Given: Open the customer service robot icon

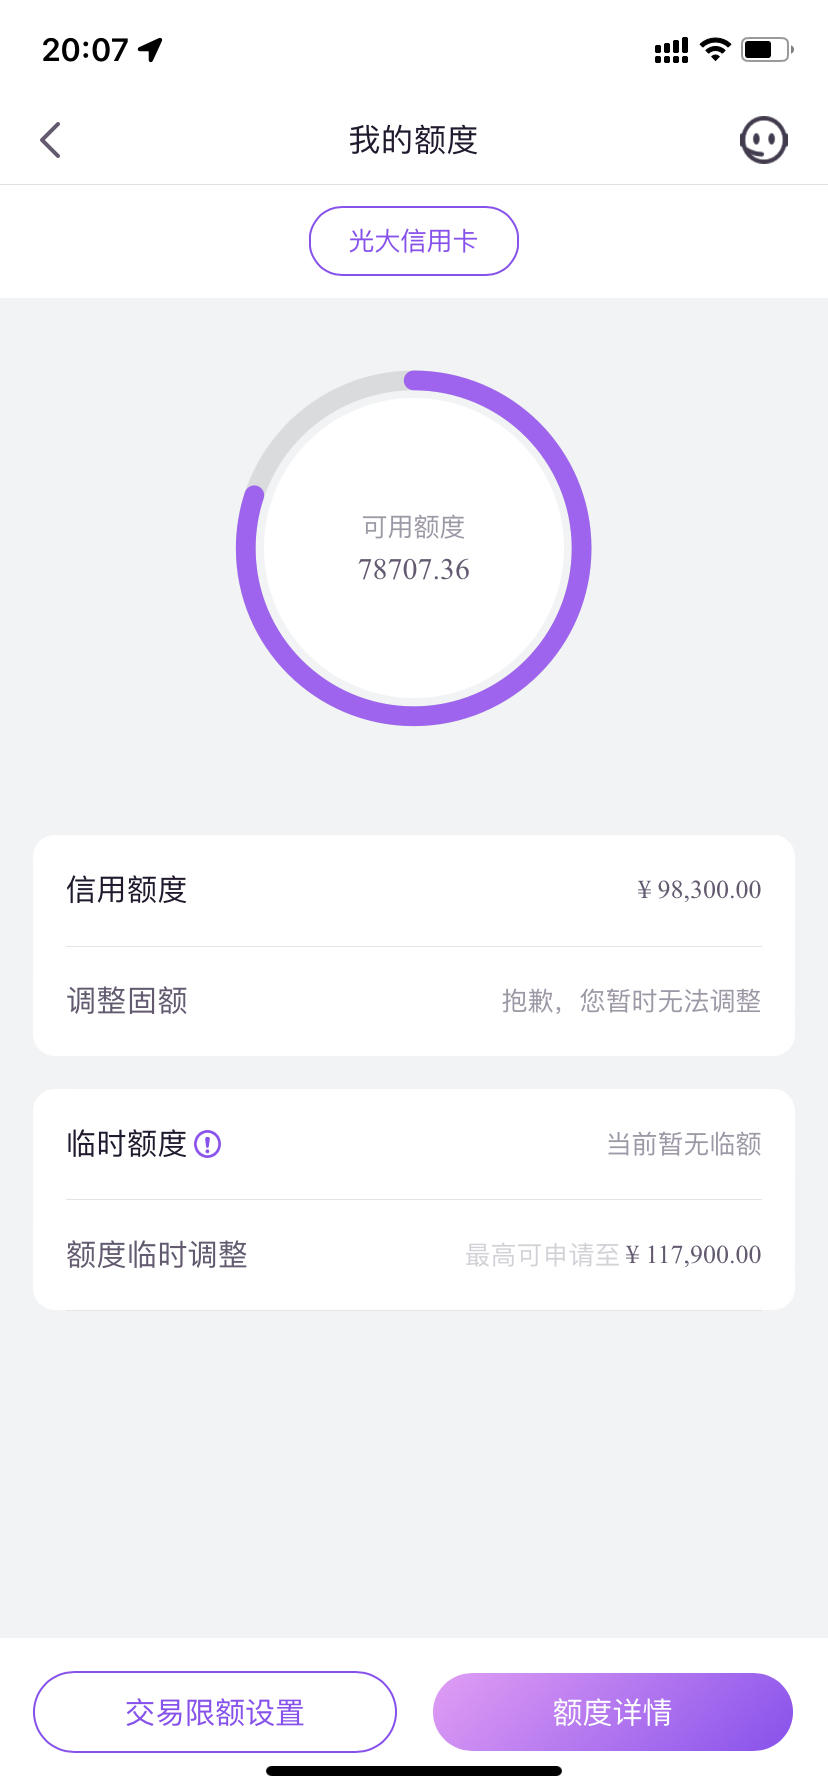Looking at the screenshot, I should click(764, 140).
